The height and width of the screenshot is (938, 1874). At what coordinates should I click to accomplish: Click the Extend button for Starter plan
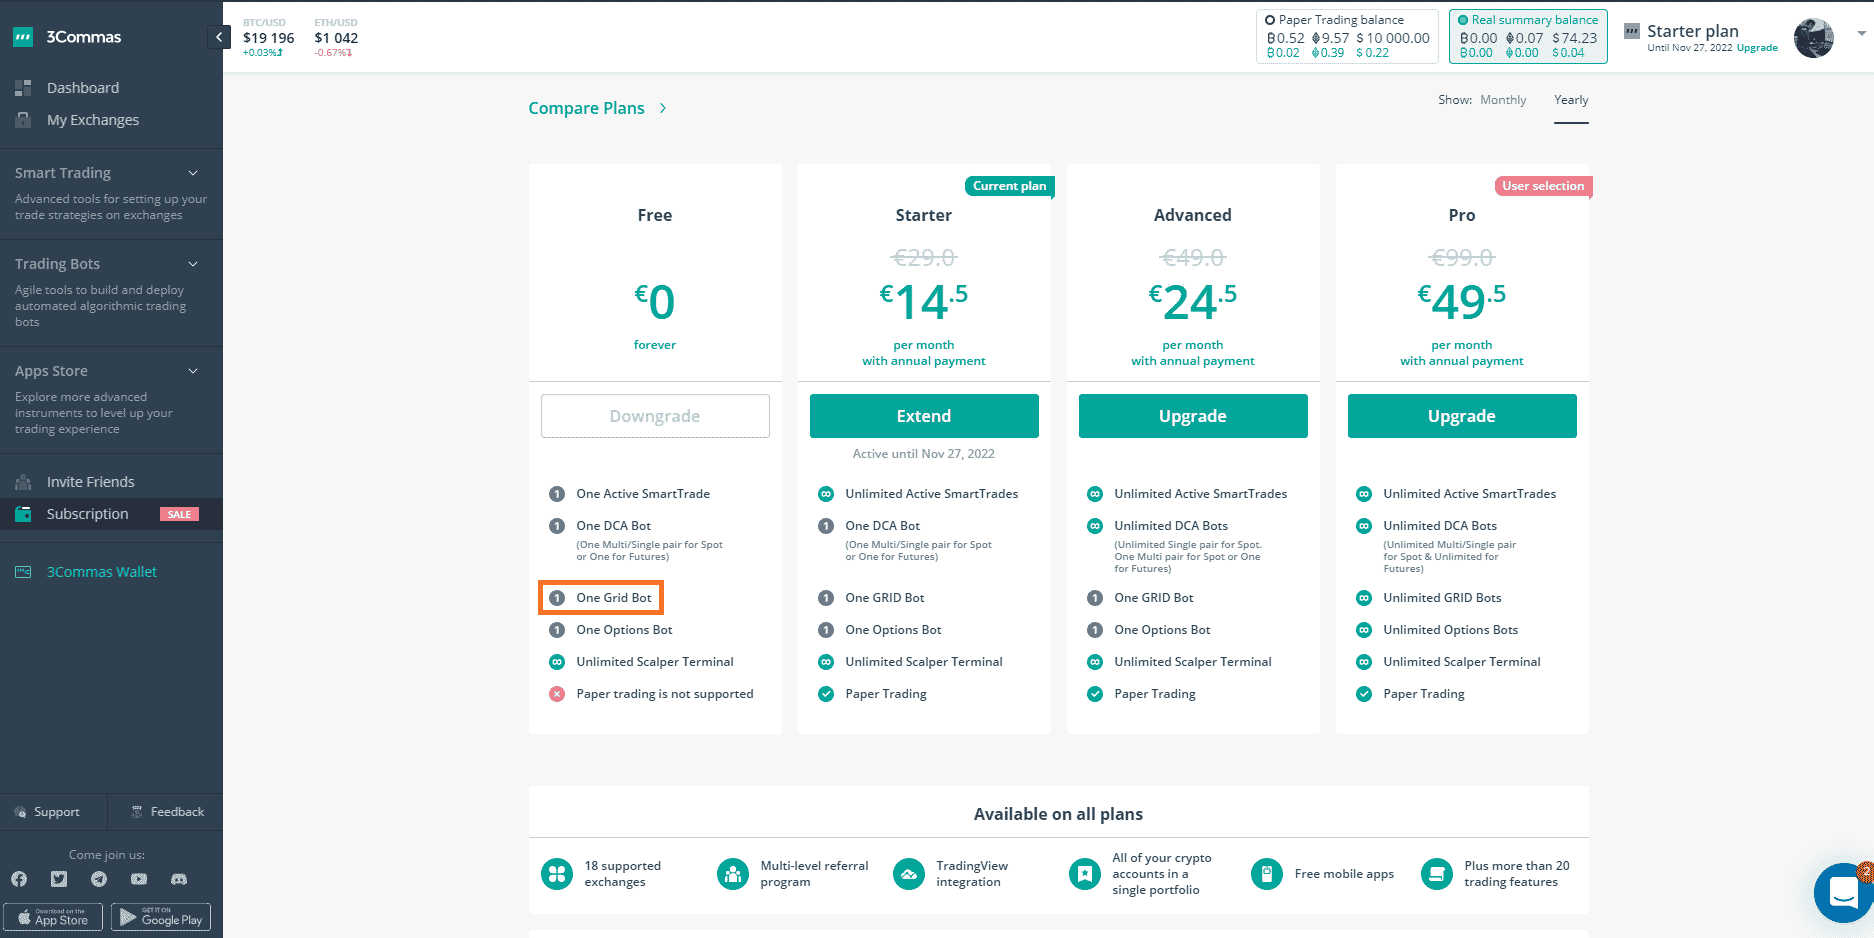[x=923, y=416]
